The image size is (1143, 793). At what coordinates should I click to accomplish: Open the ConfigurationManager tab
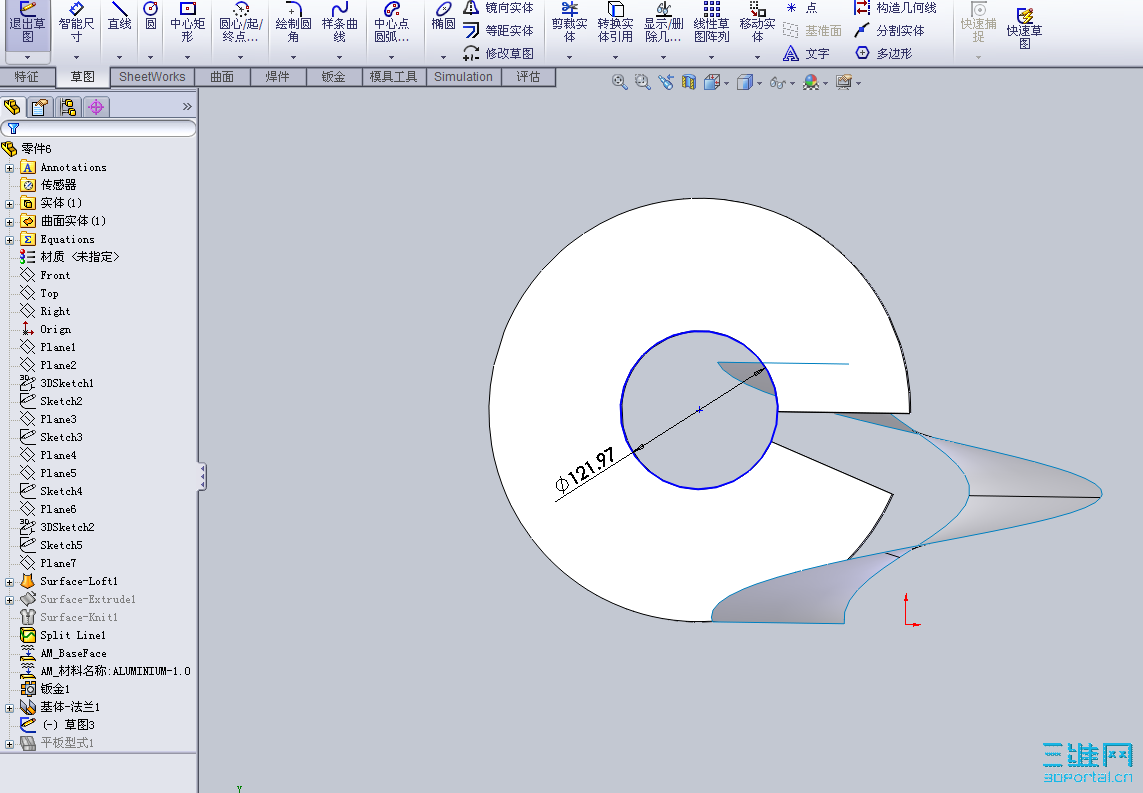click(68, 107)
